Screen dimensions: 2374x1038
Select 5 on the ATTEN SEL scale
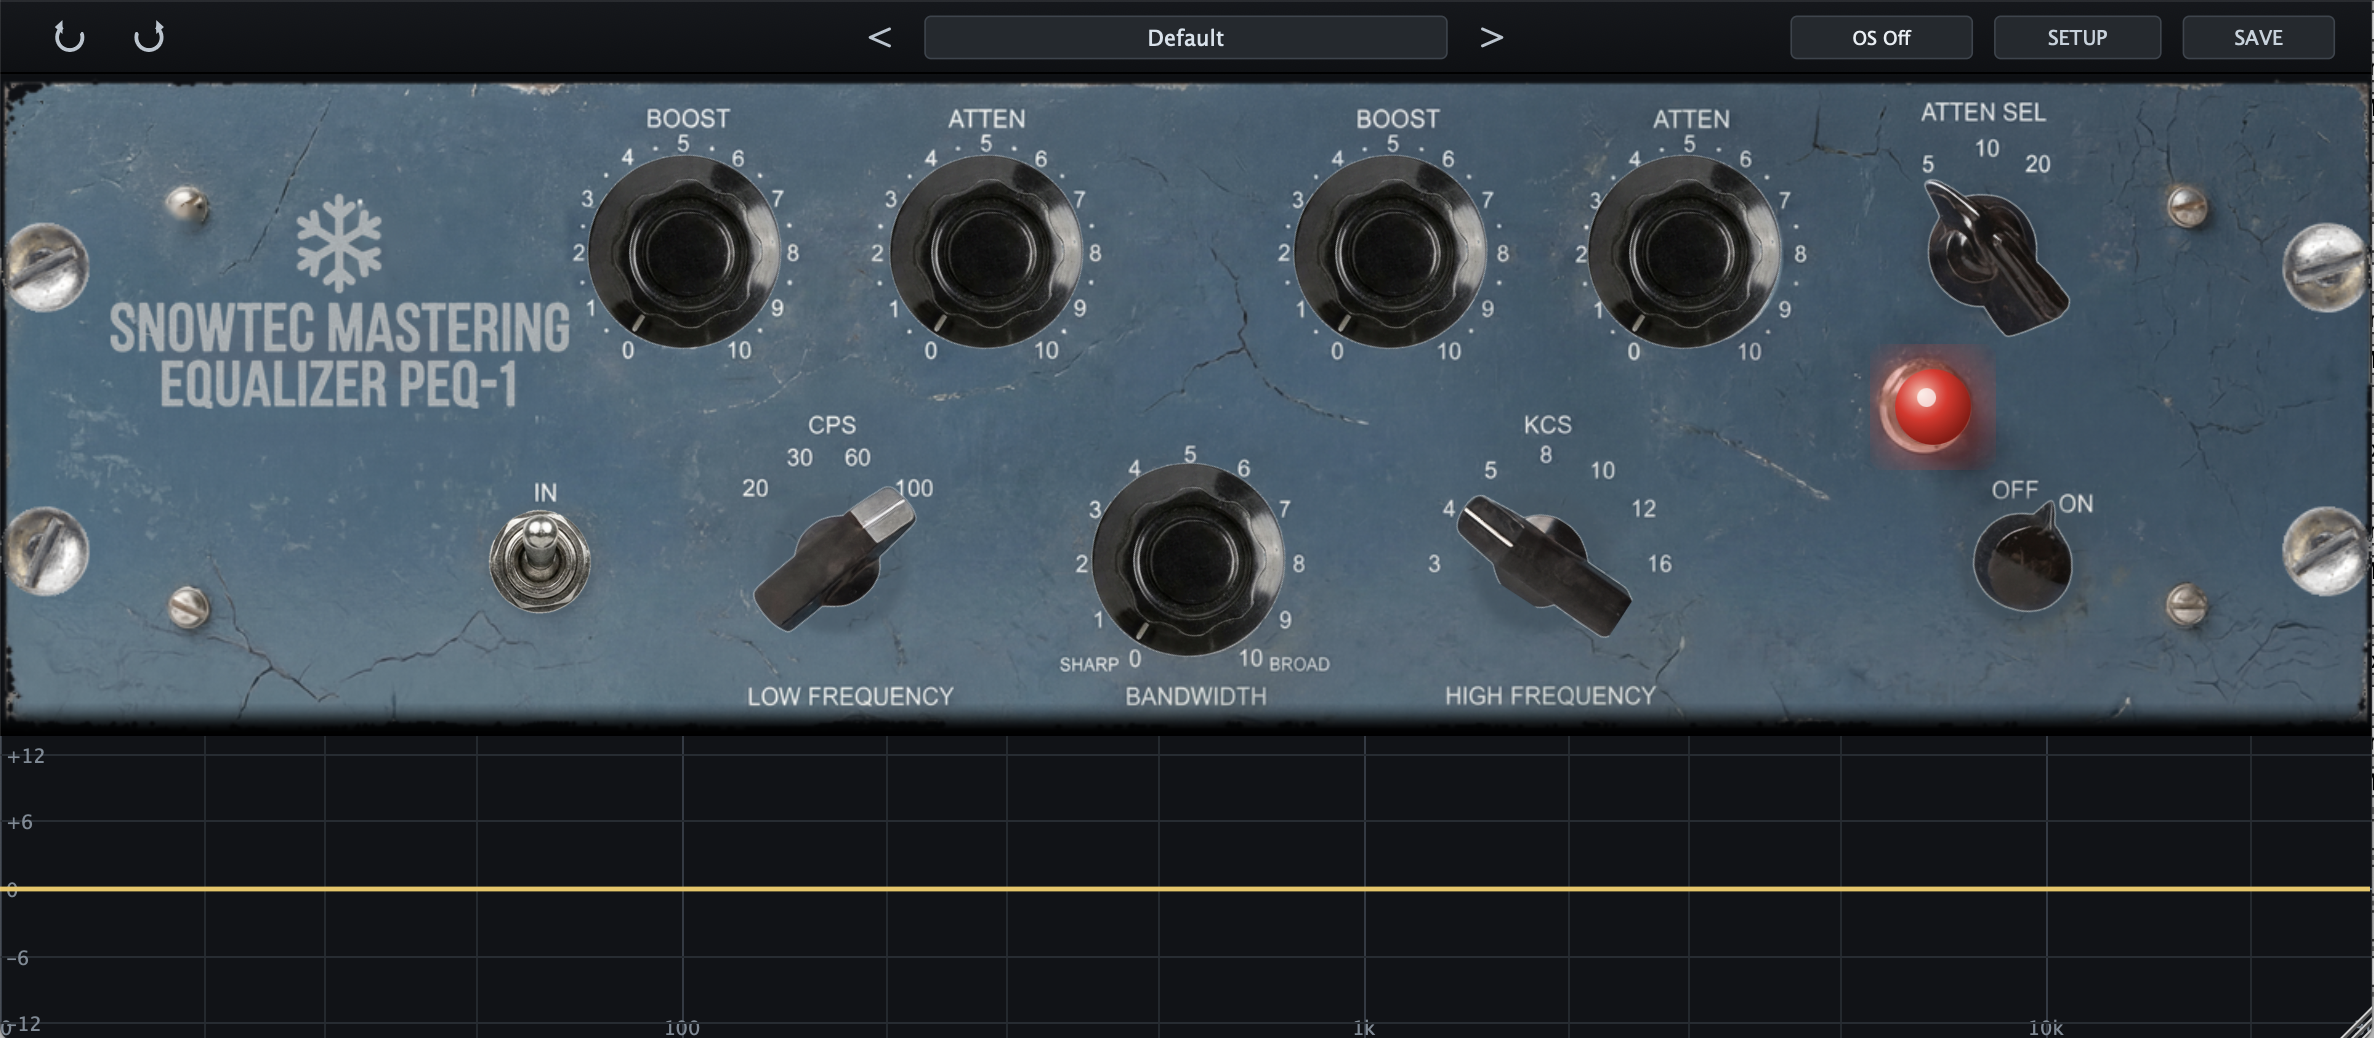(x=1927, y=164)
